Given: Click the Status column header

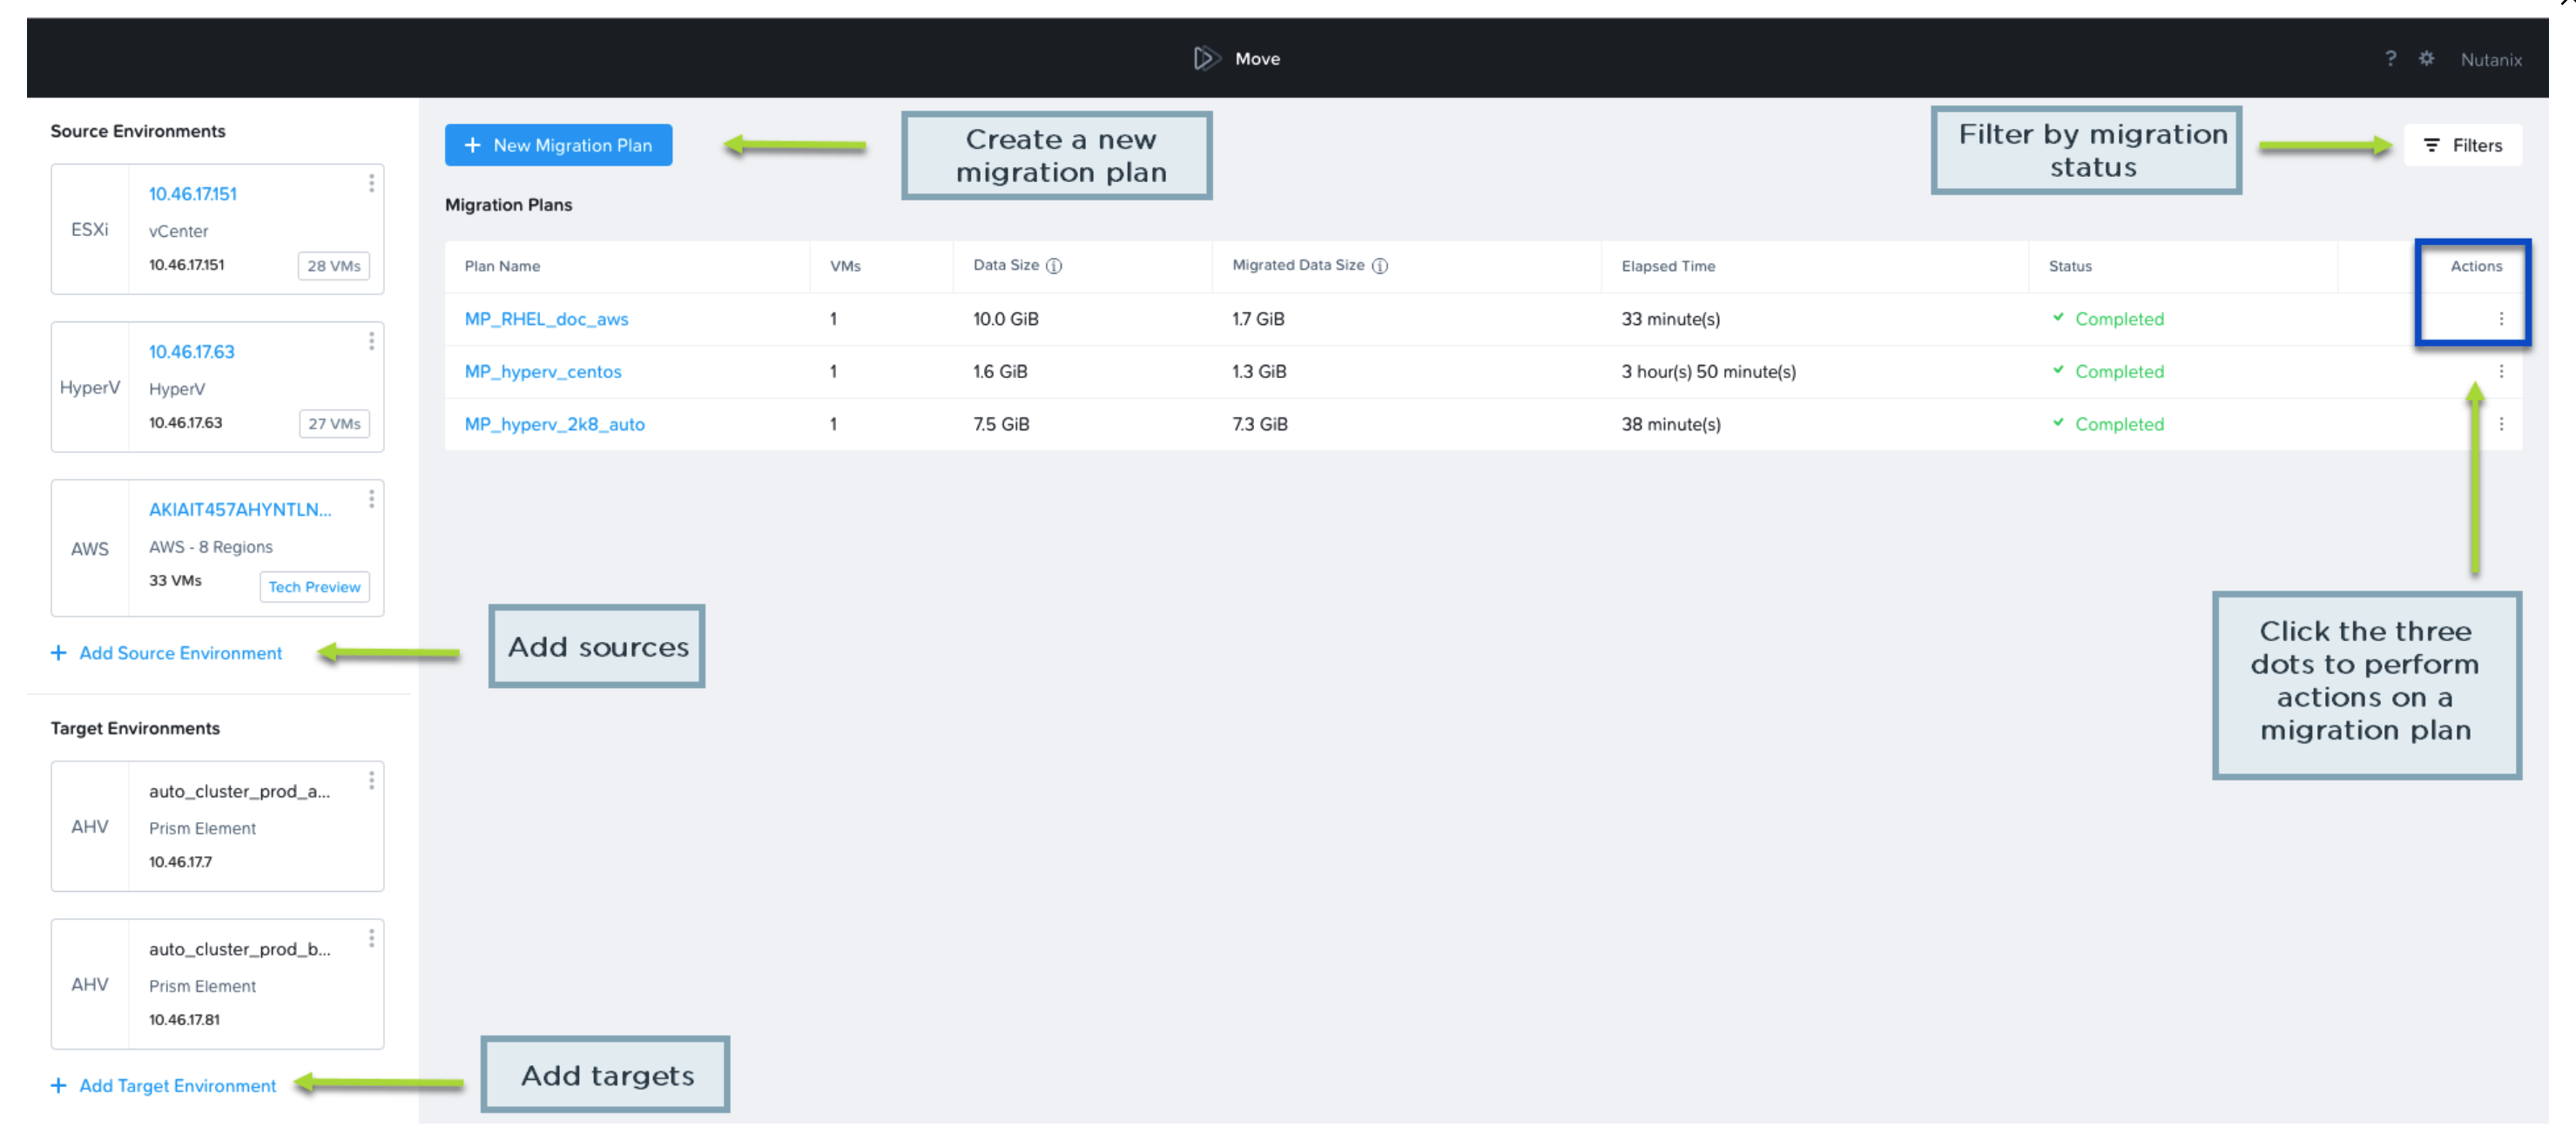Looking at the screenshot, I should pyautogui.click(x=2070, y=266).
